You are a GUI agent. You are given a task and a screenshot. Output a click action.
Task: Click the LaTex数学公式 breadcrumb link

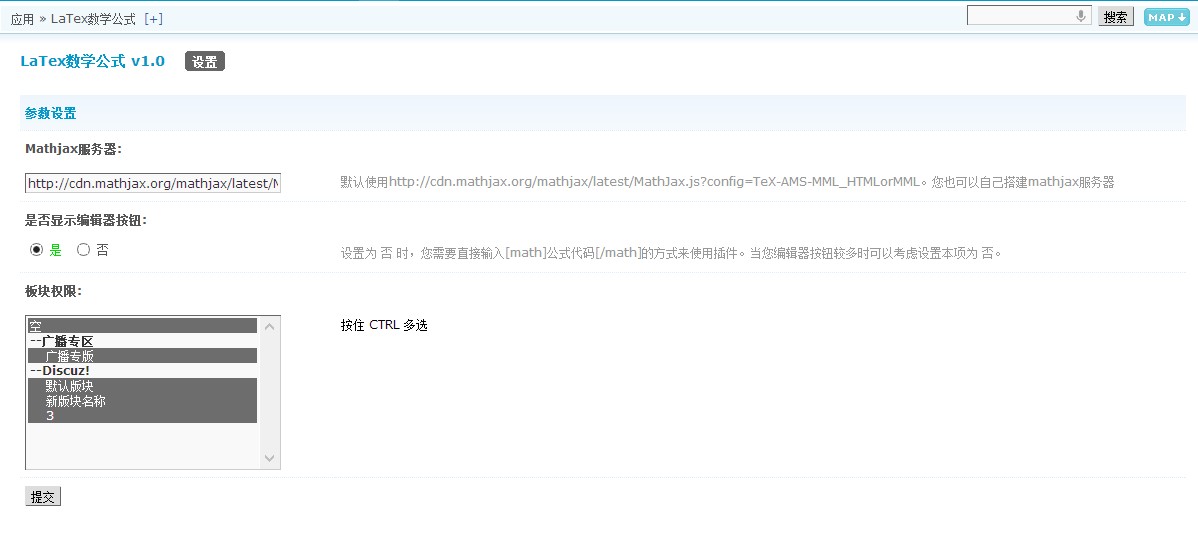click(93, 19)
